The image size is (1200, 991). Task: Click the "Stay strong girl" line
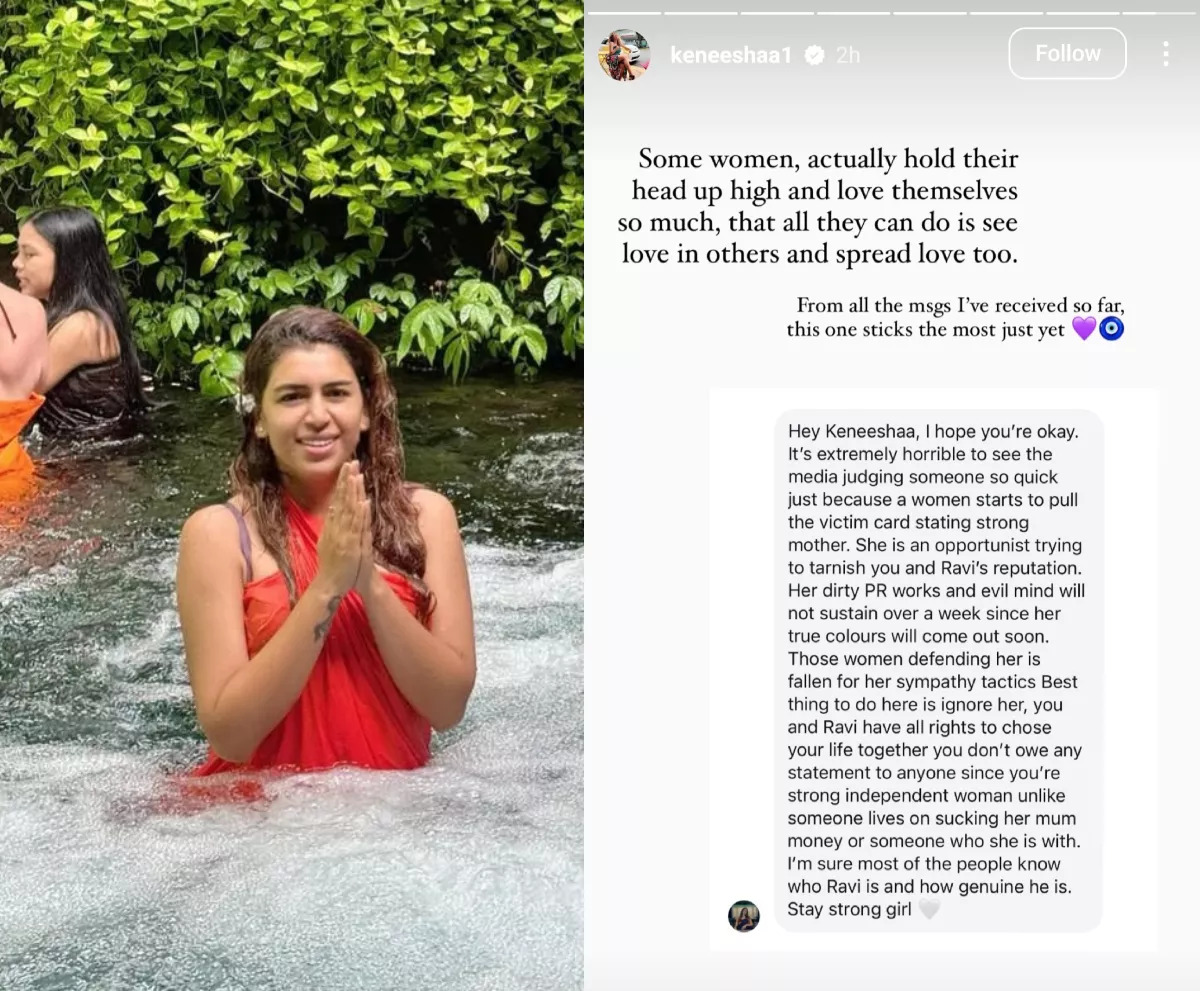pos(849,910)
